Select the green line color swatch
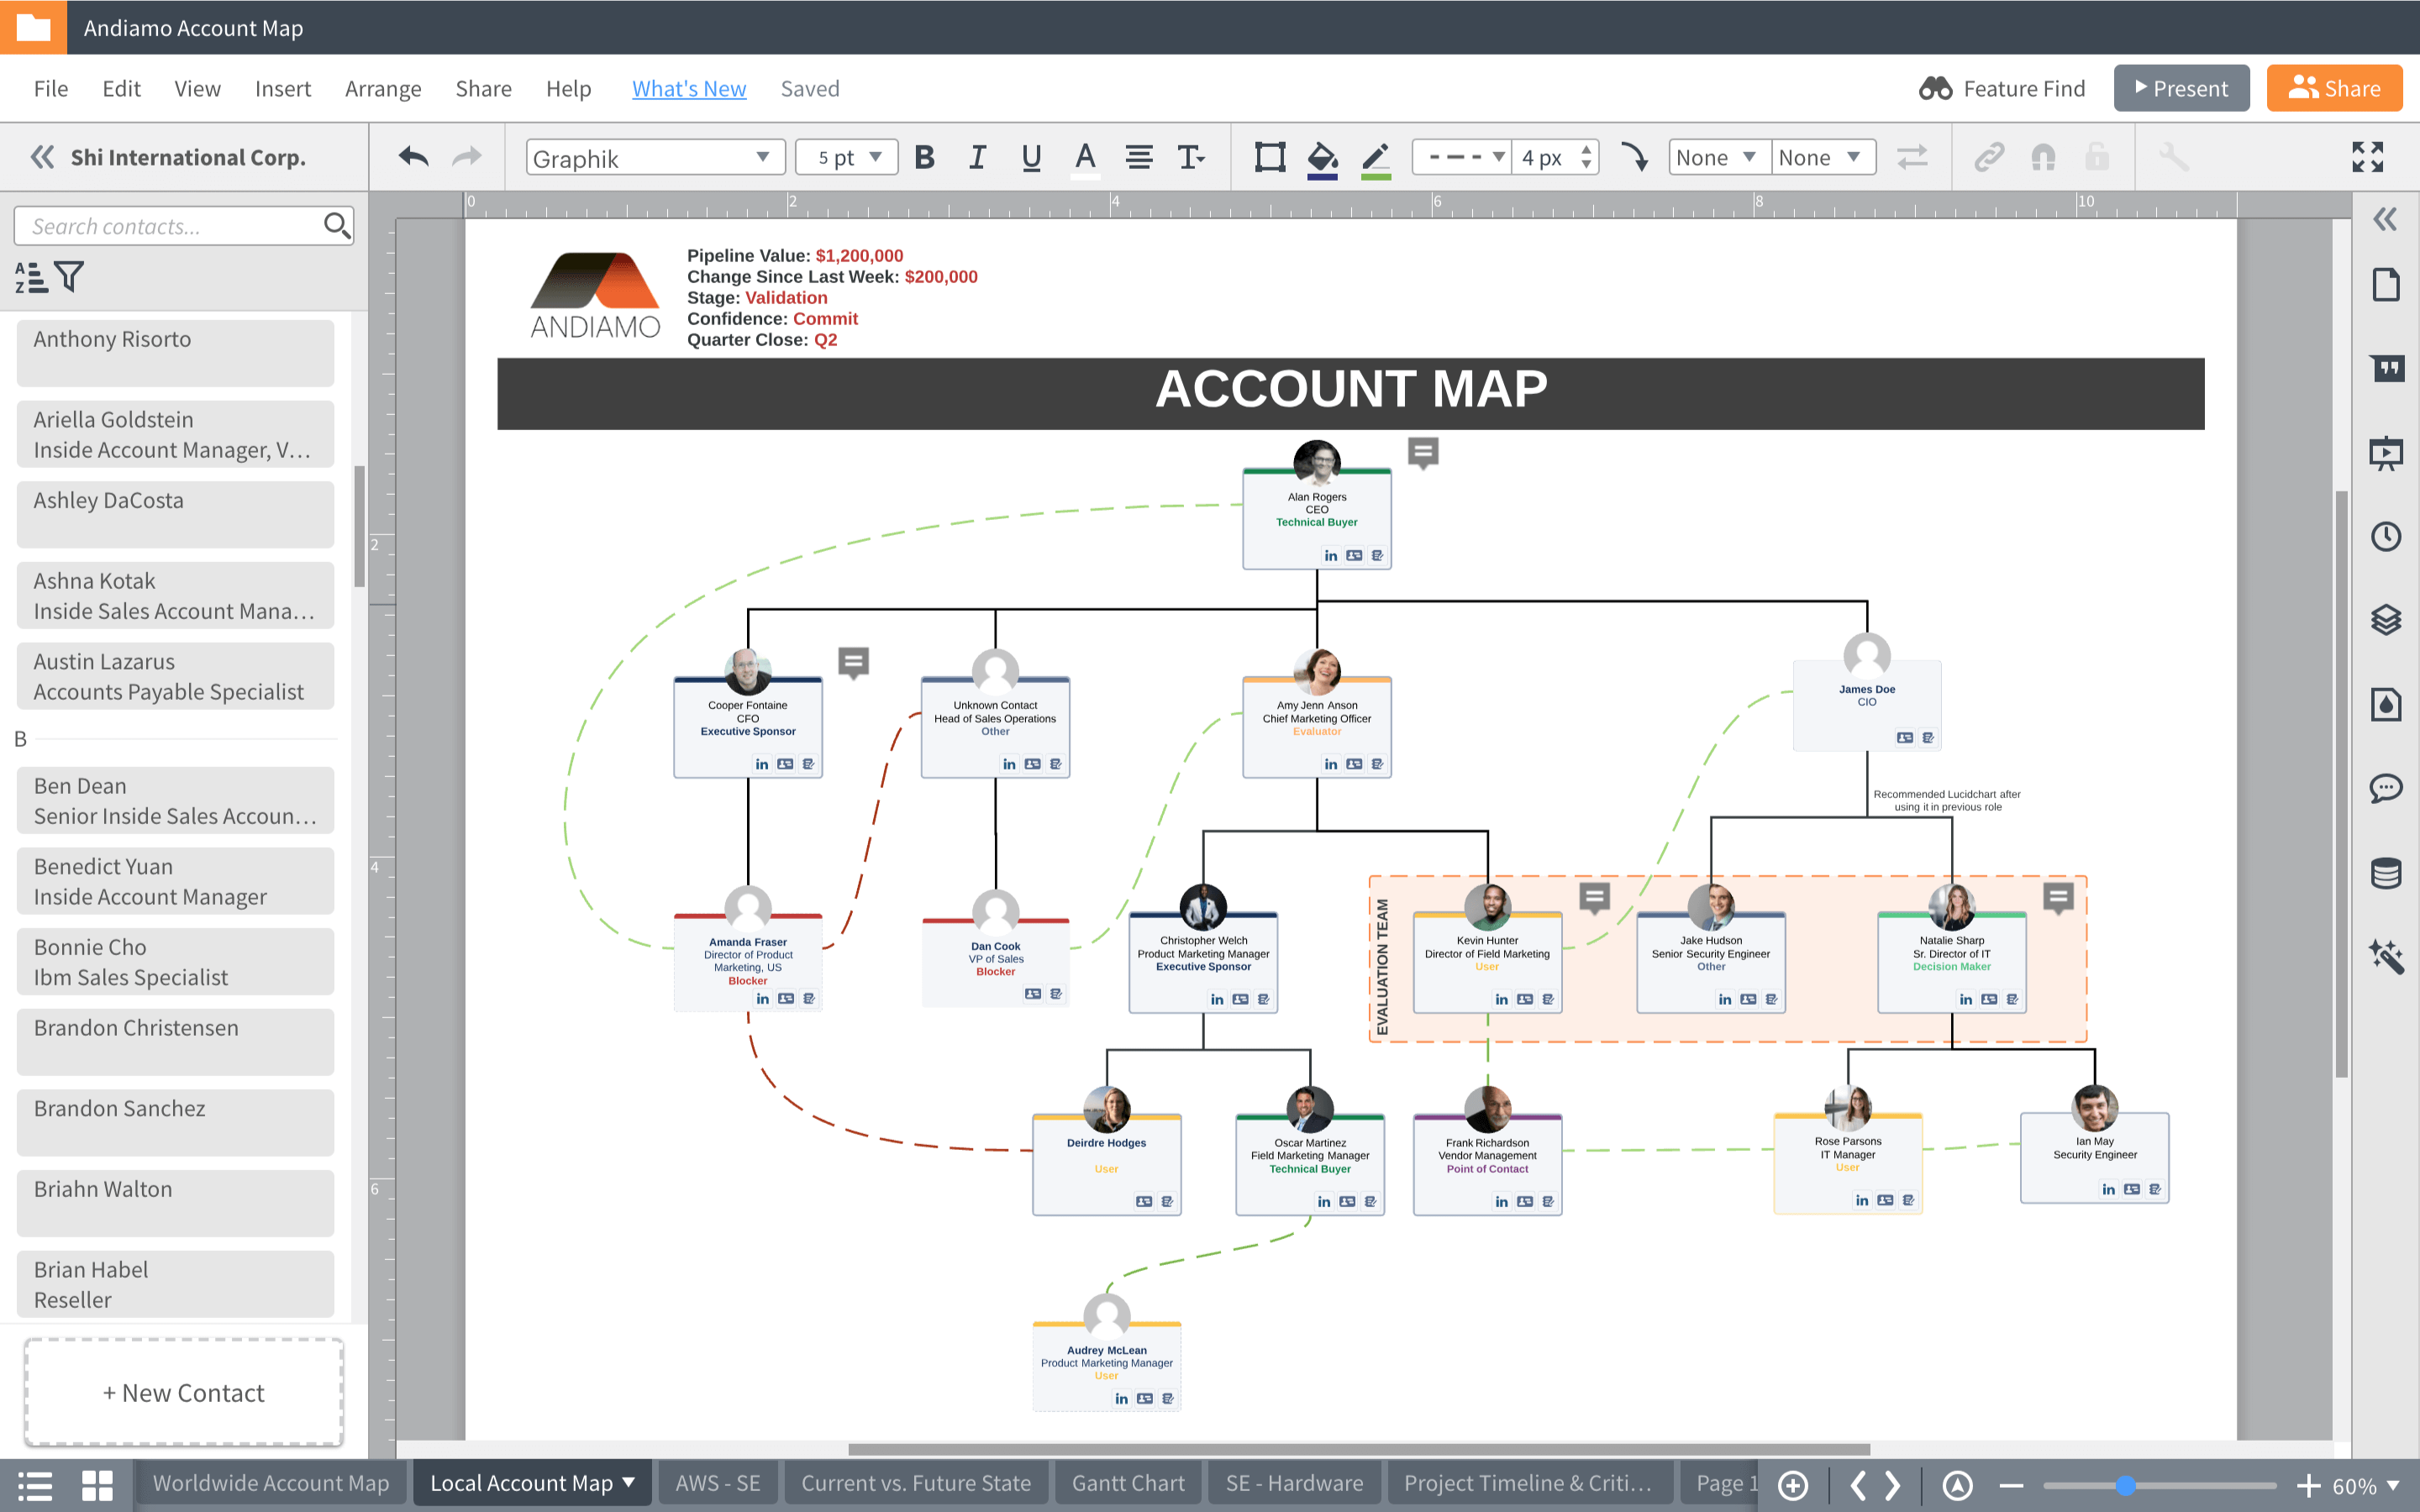Image resolution: width=2420 pixels, height=1512 pixels. (x=1377, y=157)
